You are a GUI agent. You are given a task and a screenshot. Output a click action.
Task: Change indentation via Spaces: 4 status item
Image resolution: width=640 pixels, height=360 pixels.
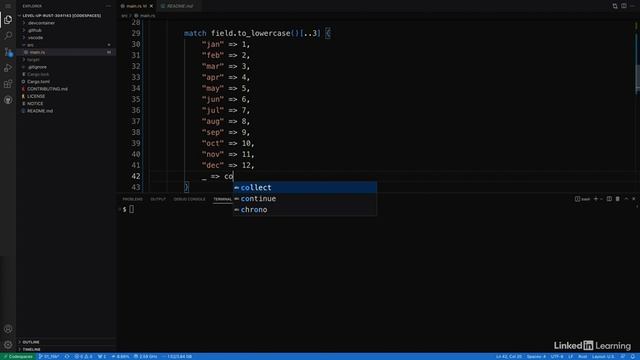tap(536, 357)
